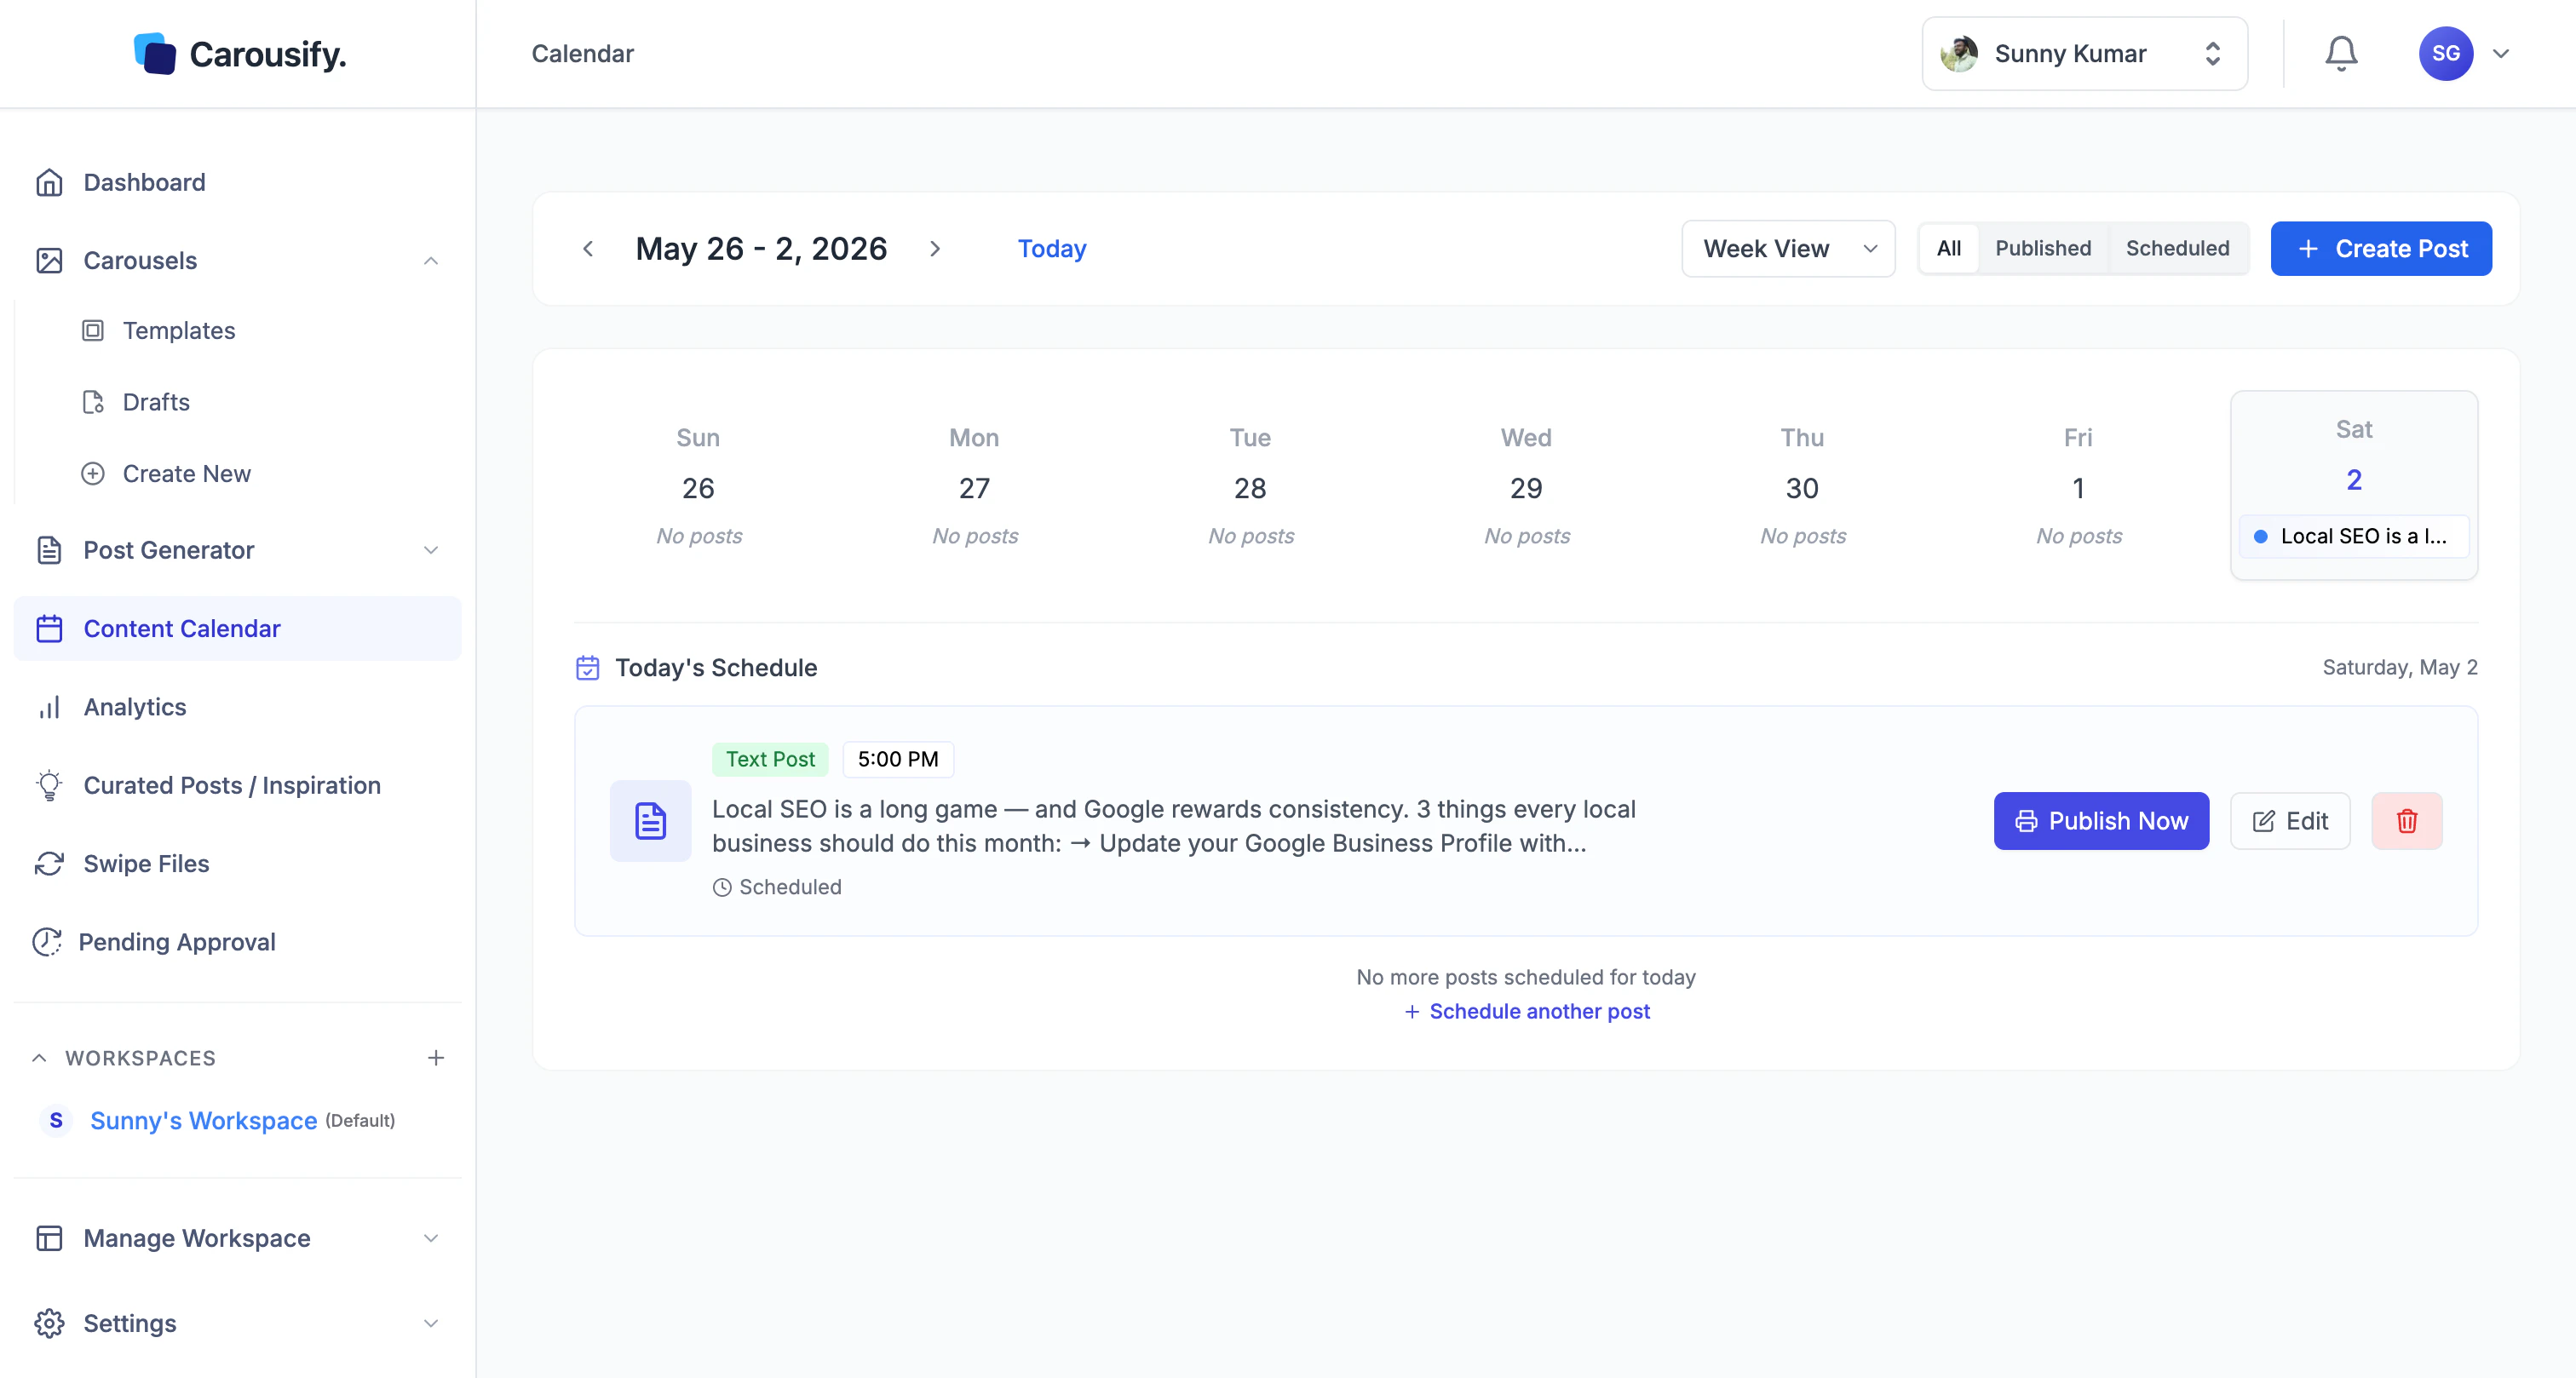Click the Local SEO post preview text
This screenshot has width=2576, height=1378.
1174,826
